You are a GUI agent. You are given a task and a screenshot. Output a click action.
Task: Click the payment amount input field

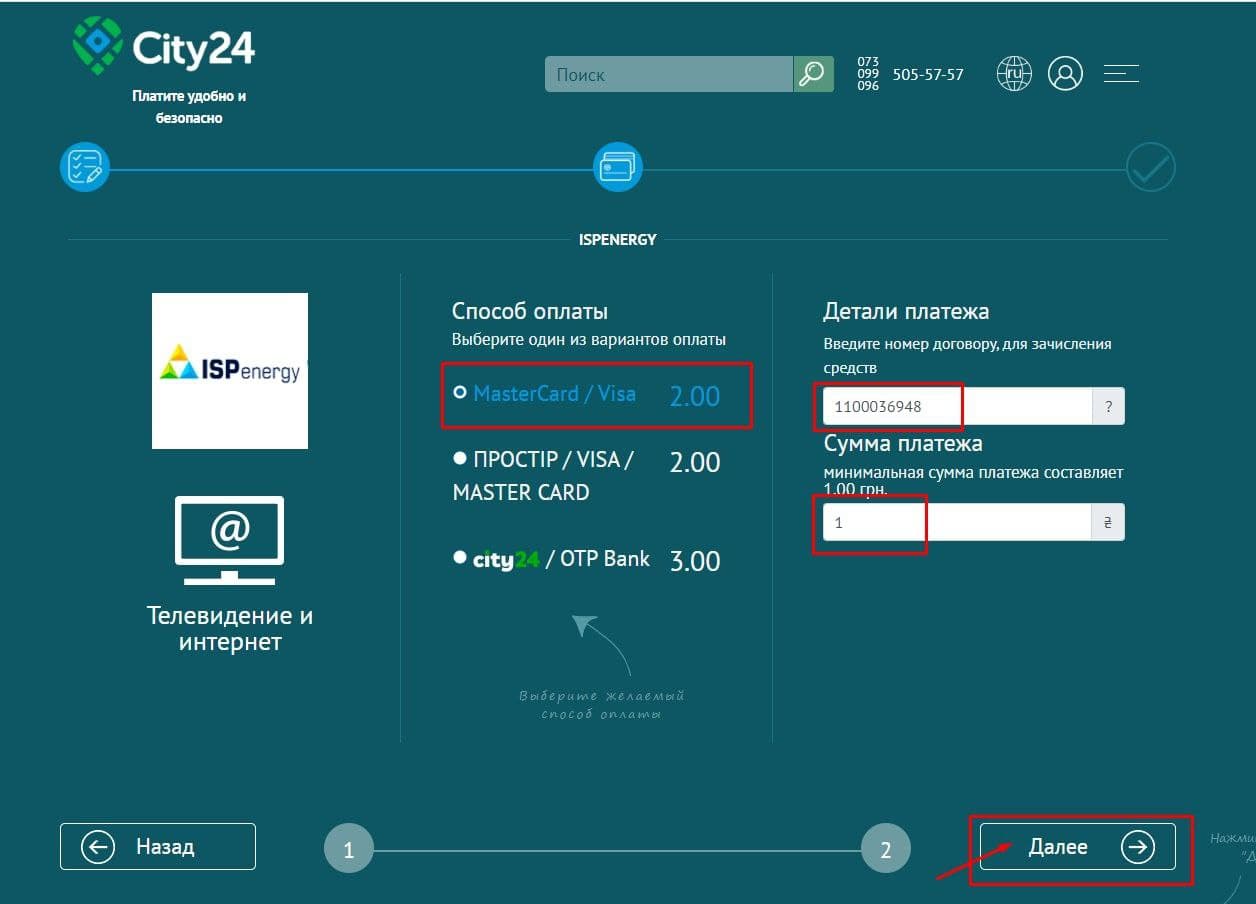(x=957, y=522)
